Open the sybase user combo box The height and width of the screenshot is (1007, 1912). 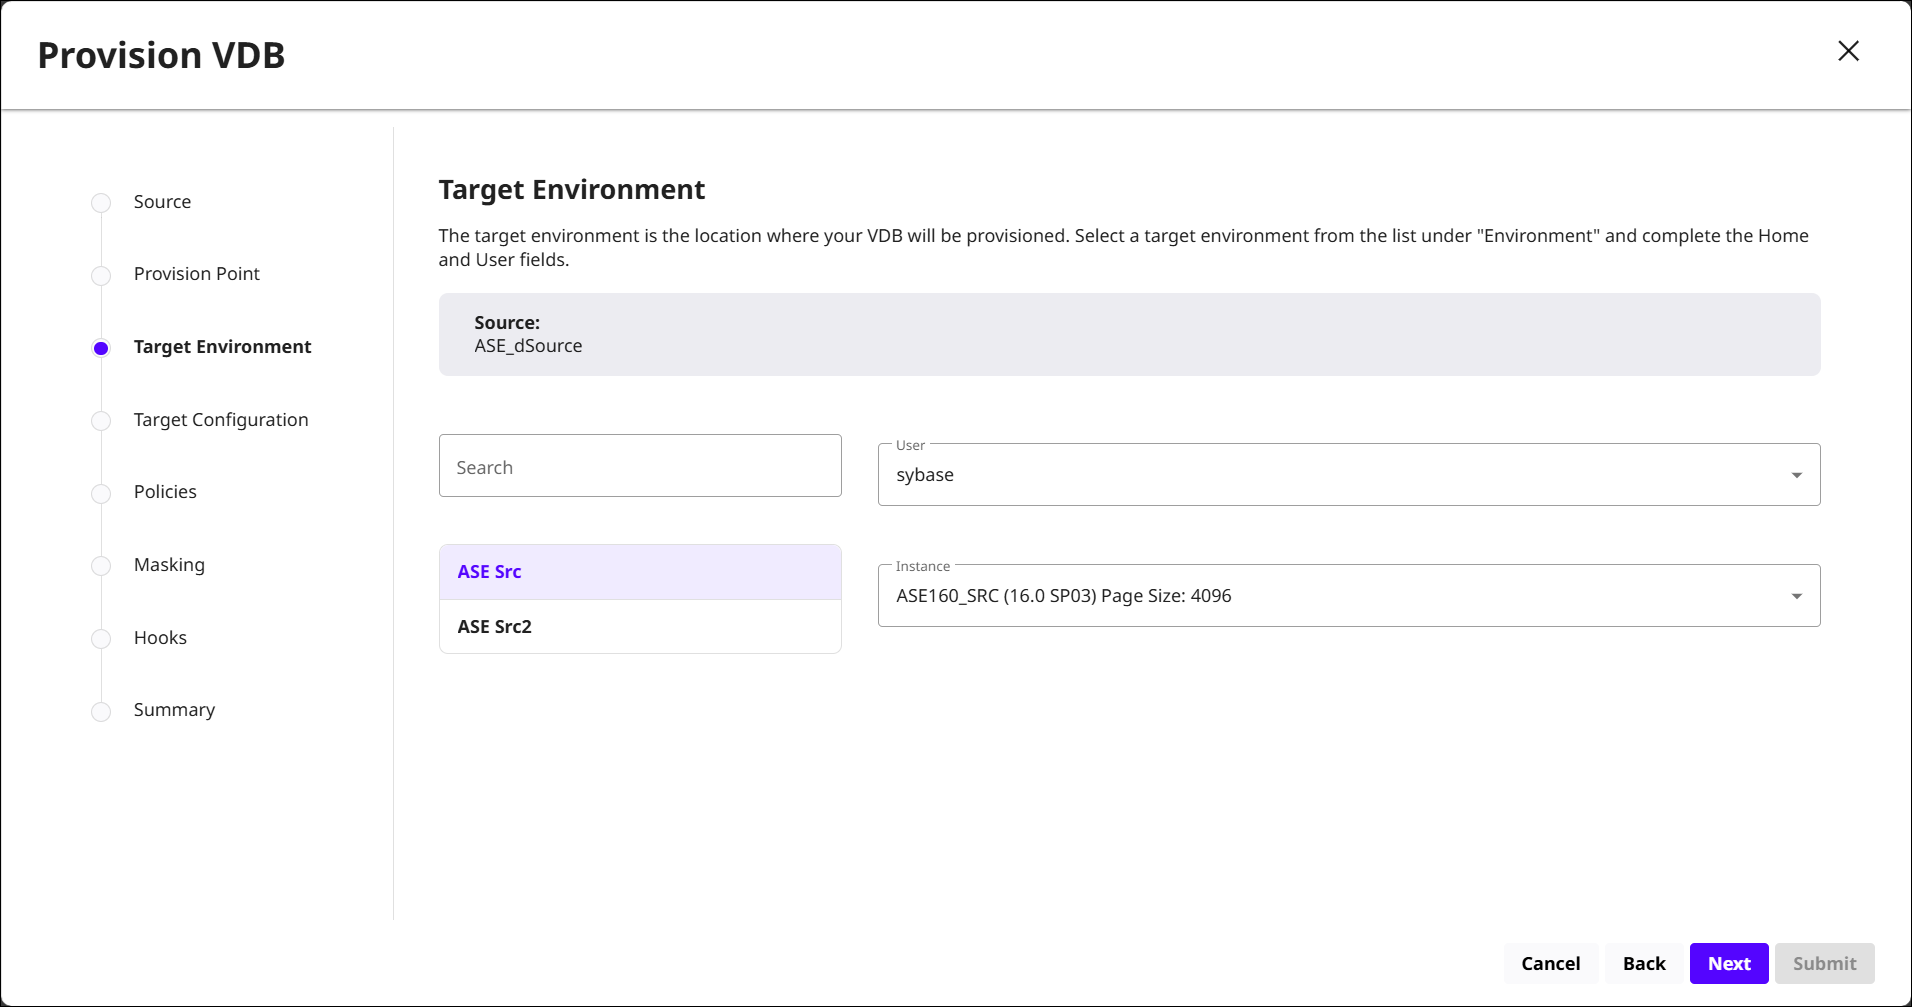click(x=1330, y=475)
